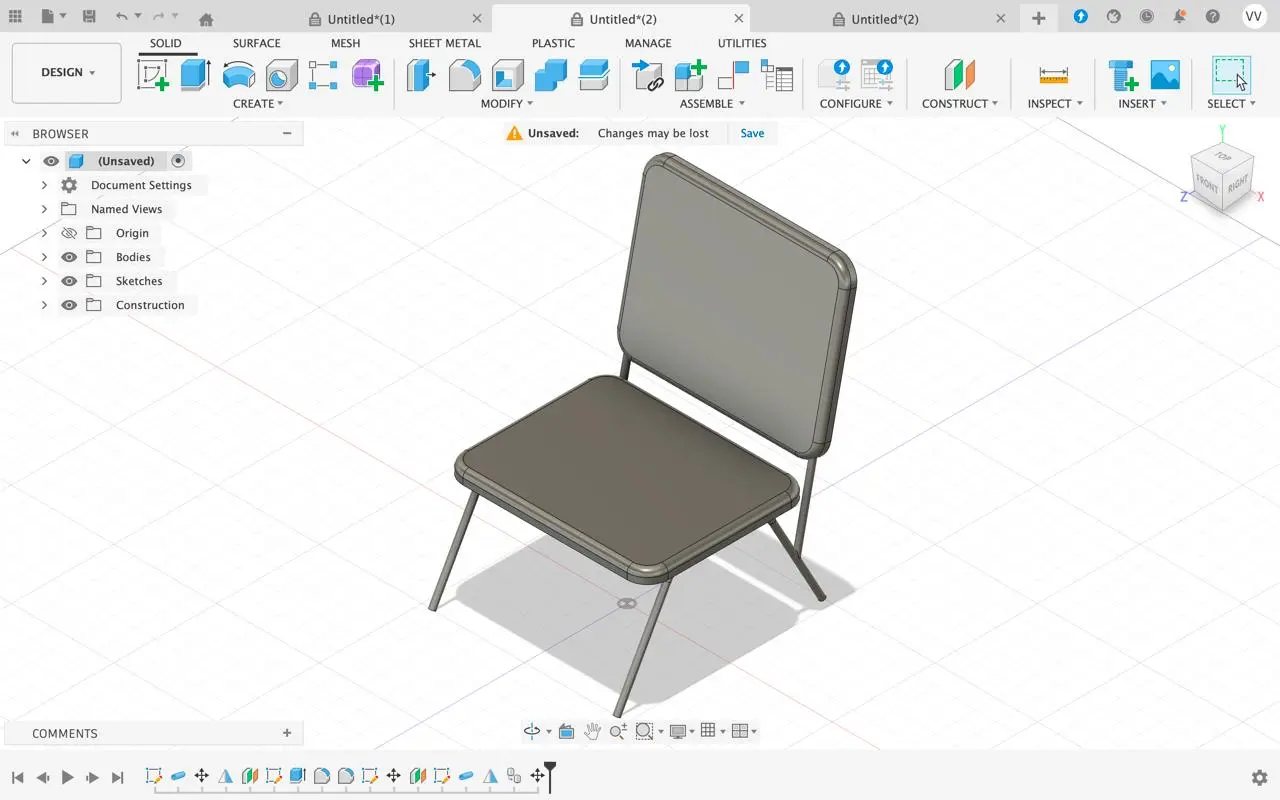Open a new design tab with plus button
Screen dimensions: 1280x800
pos(1038,18)
